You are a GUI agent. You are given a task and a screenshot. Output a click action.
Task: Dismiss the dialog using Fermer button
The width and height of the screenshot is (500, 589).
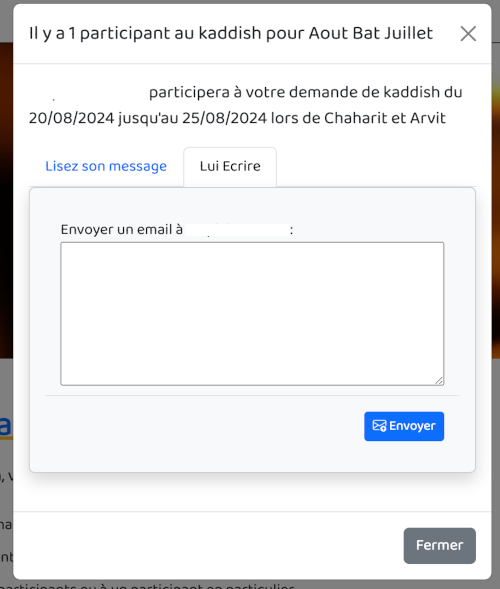440,545
